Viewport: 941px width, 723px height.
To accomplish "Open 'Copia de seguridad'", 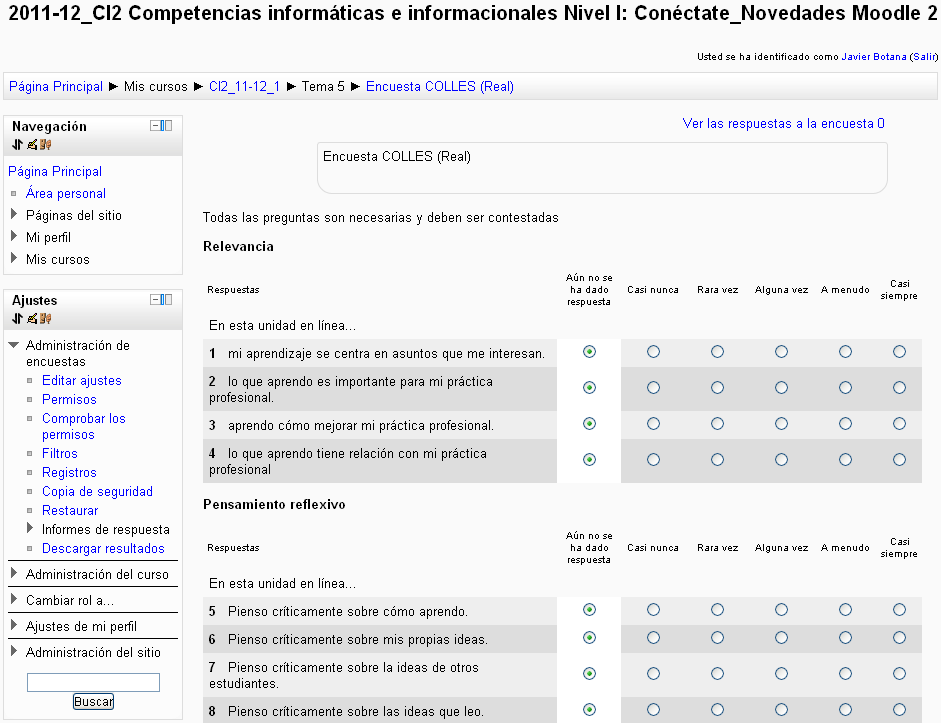I will pos(97,491).
